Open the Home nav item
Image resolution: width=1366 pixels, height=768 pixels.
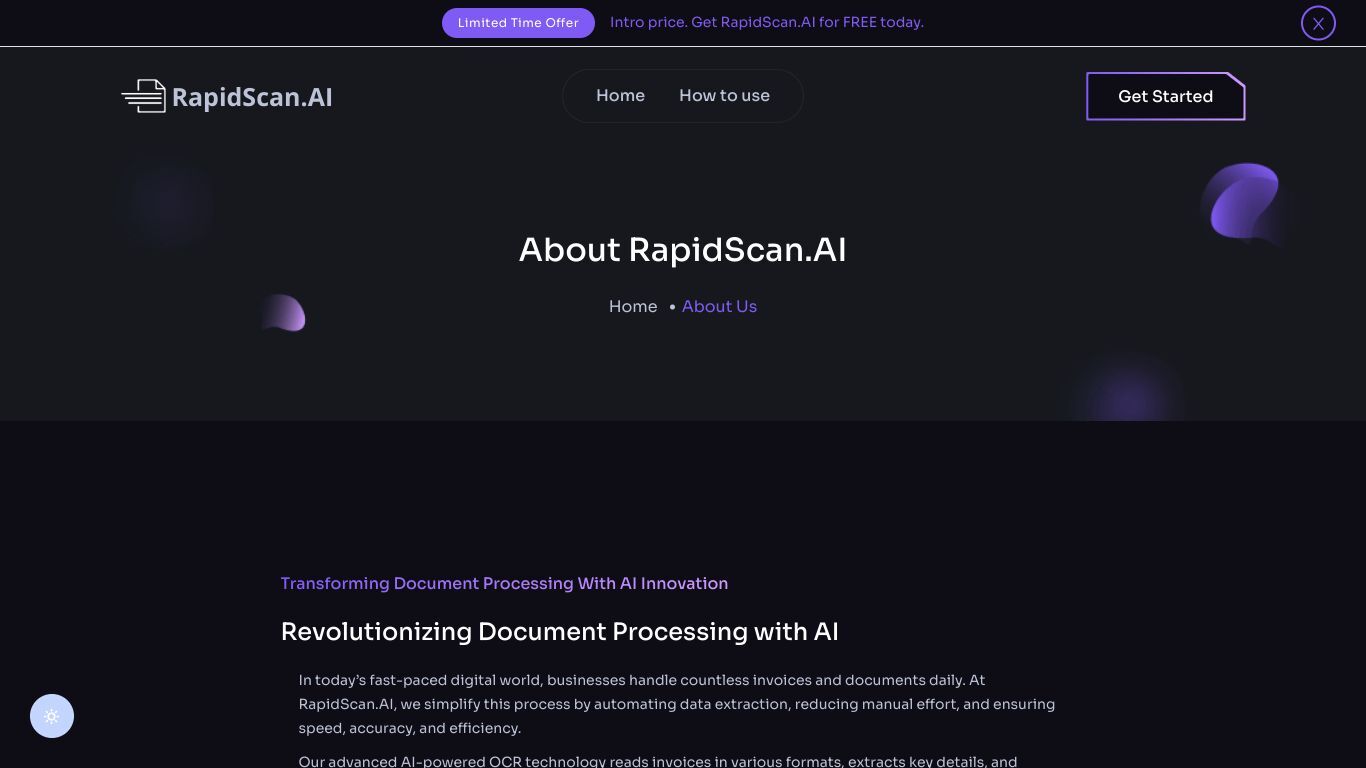point(620,96)
